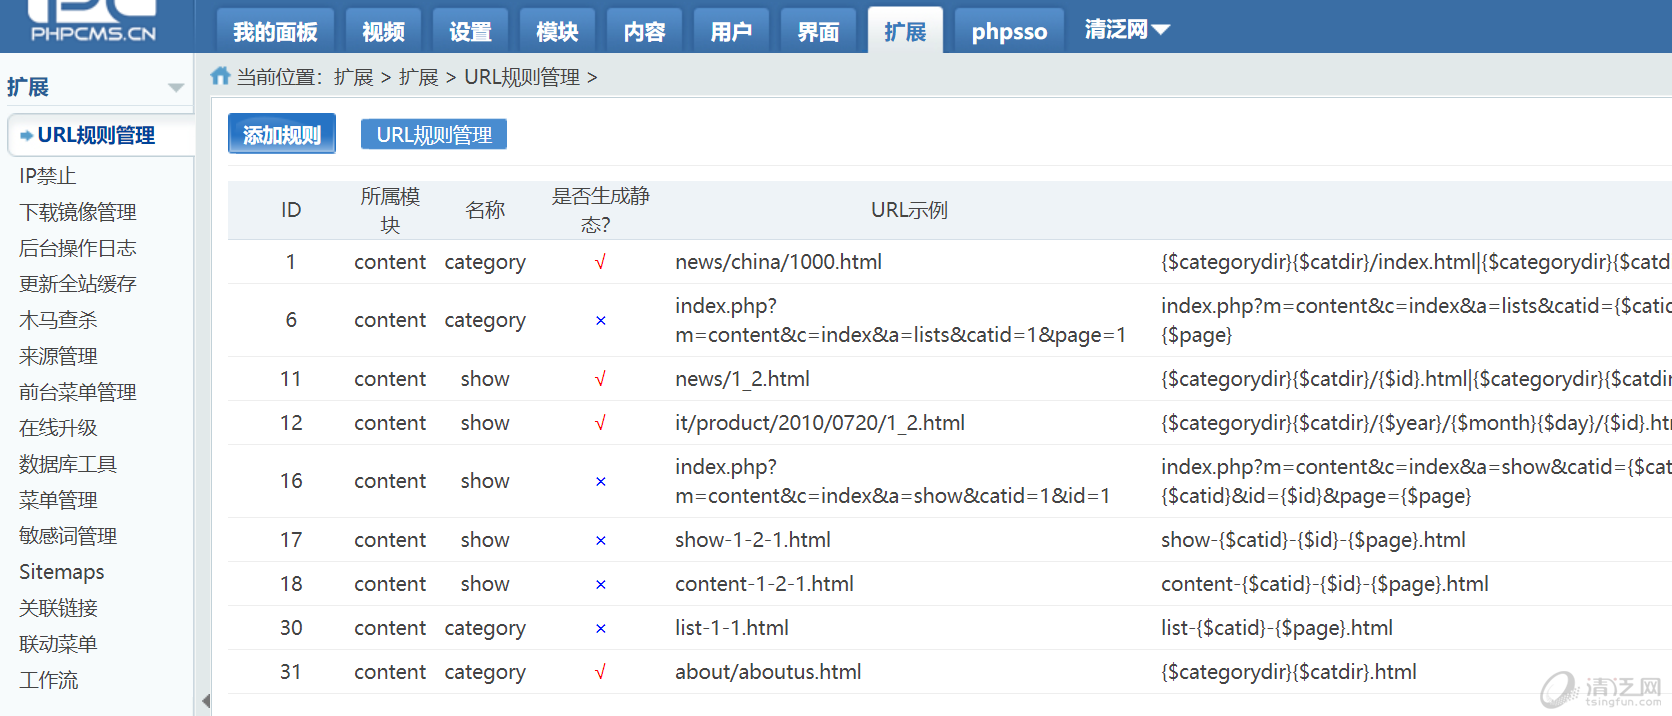The image size is (1672, 716).
Task: Open the 内容 top menu tab
Action: (x=644, y=32)
